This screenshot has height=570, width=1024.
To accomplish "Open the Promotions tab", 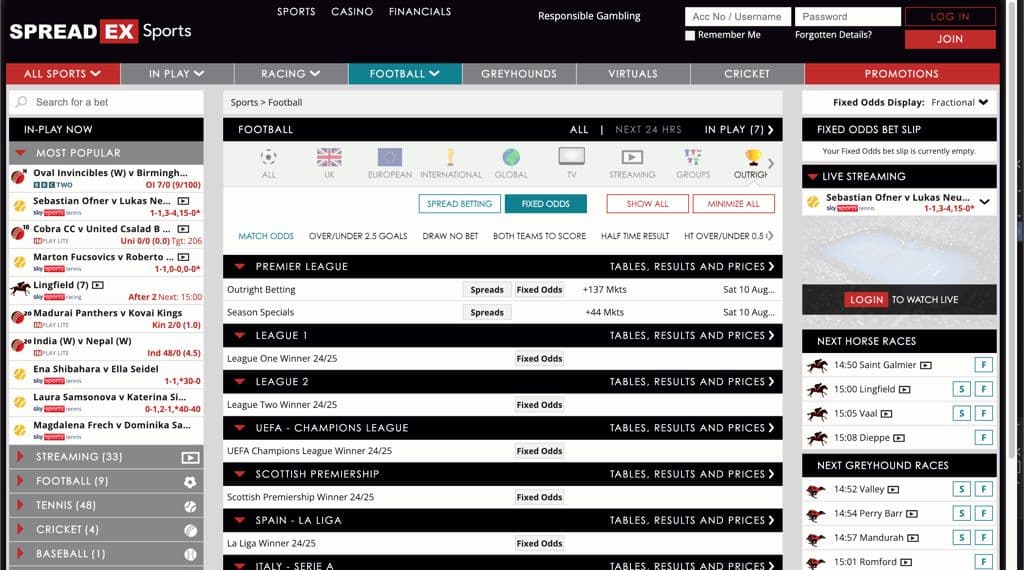I will 902,74.
